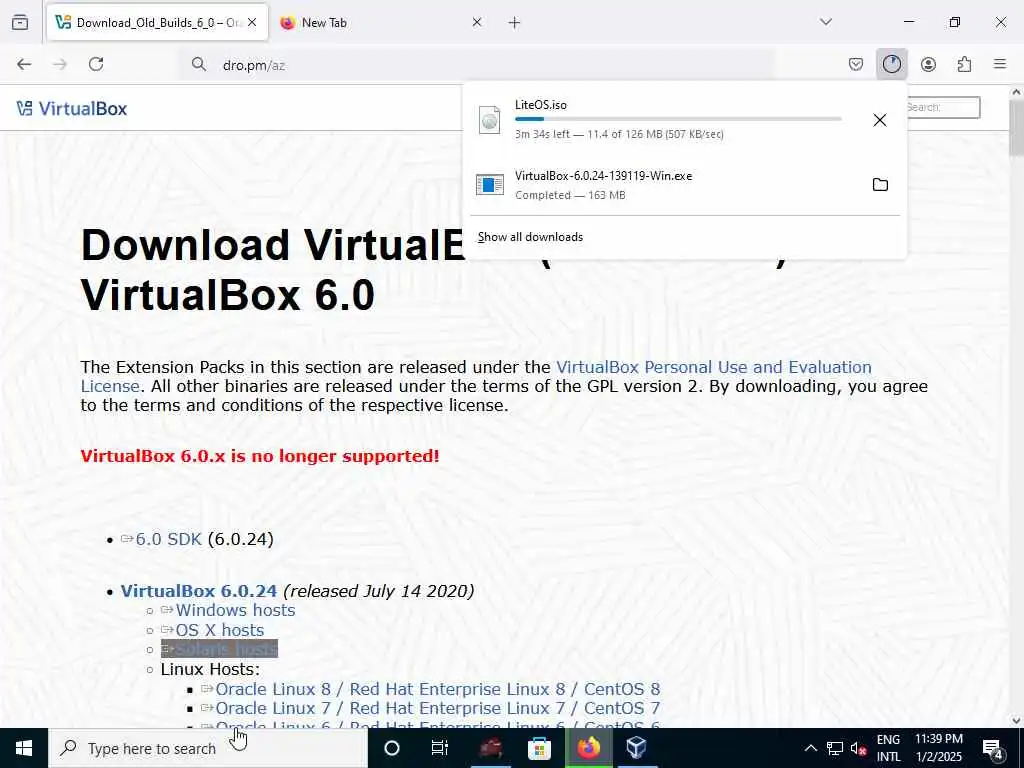The width and height of the screenshot is (1024, 768).
Task: Open Oracle Linux 8 / CentOS 8 link
Action: tap(438, 689)
